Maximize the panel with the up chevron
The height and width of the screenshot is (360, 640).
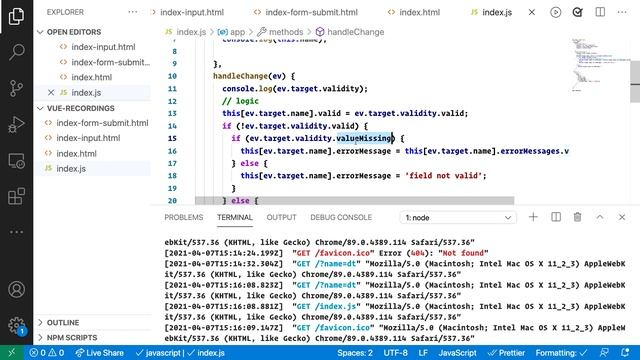coord(600,217)
